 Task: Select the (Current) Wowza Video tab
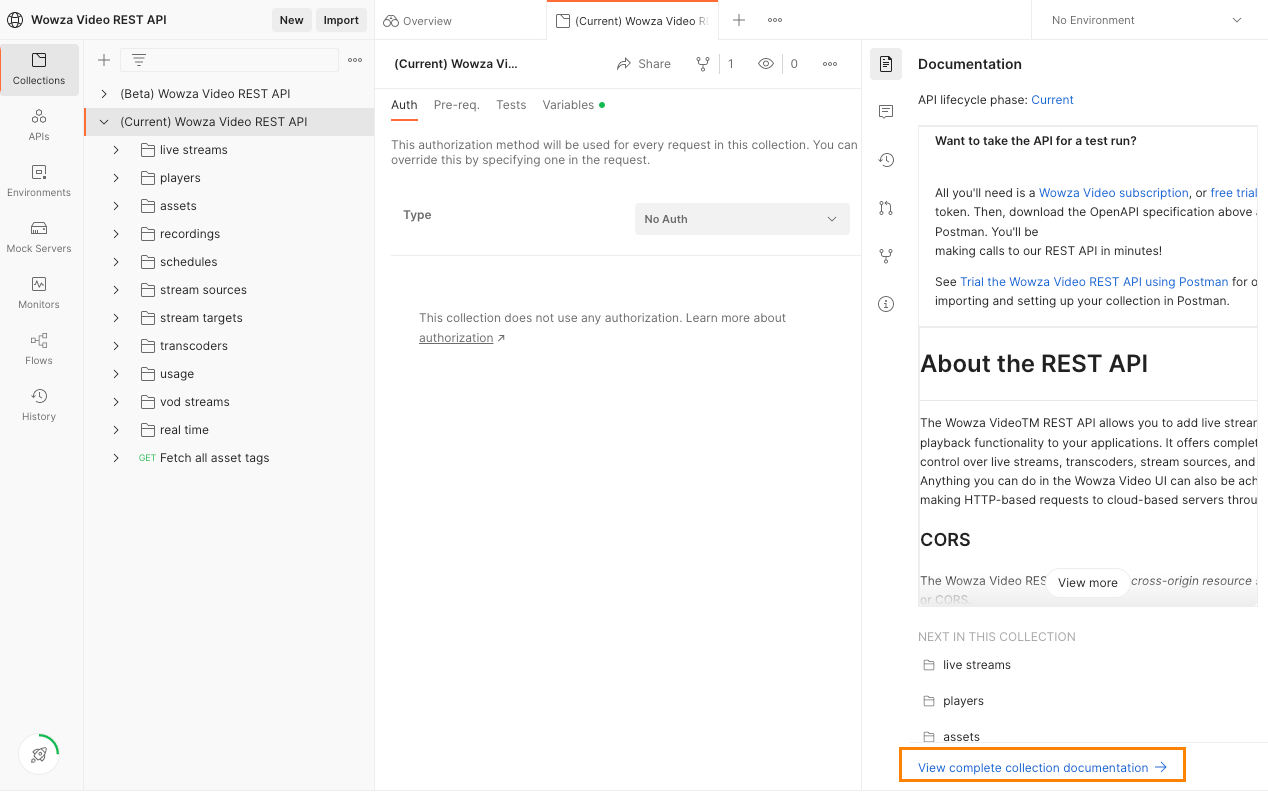pyautogui.click(x=631, y=21)
